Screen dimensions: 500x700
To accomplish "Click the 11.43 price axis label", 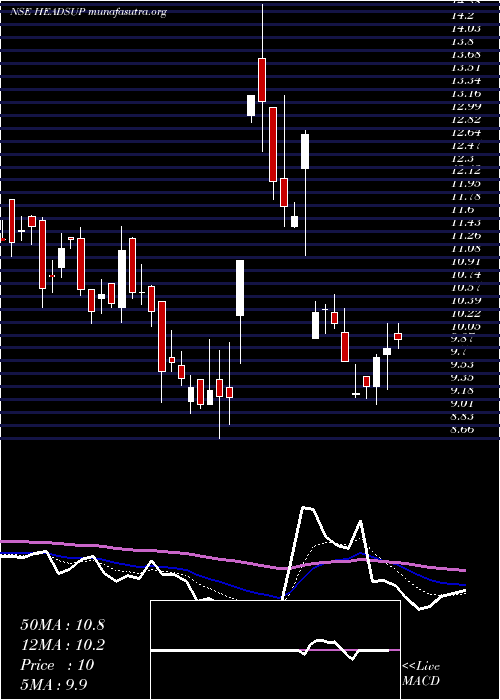I will pos(466,222).
